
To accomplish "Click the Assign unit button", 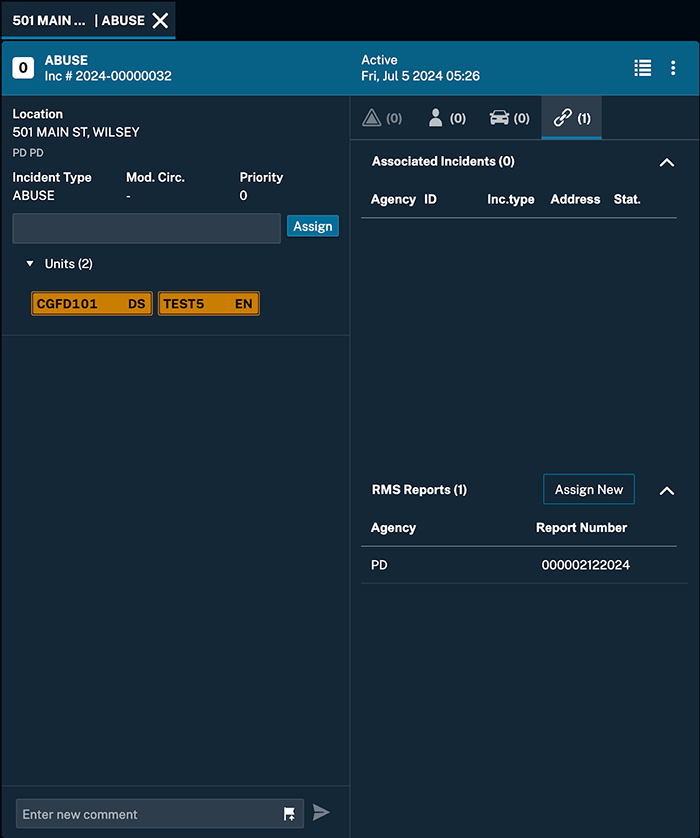I will pyautogui.click(x=313, y=227).
